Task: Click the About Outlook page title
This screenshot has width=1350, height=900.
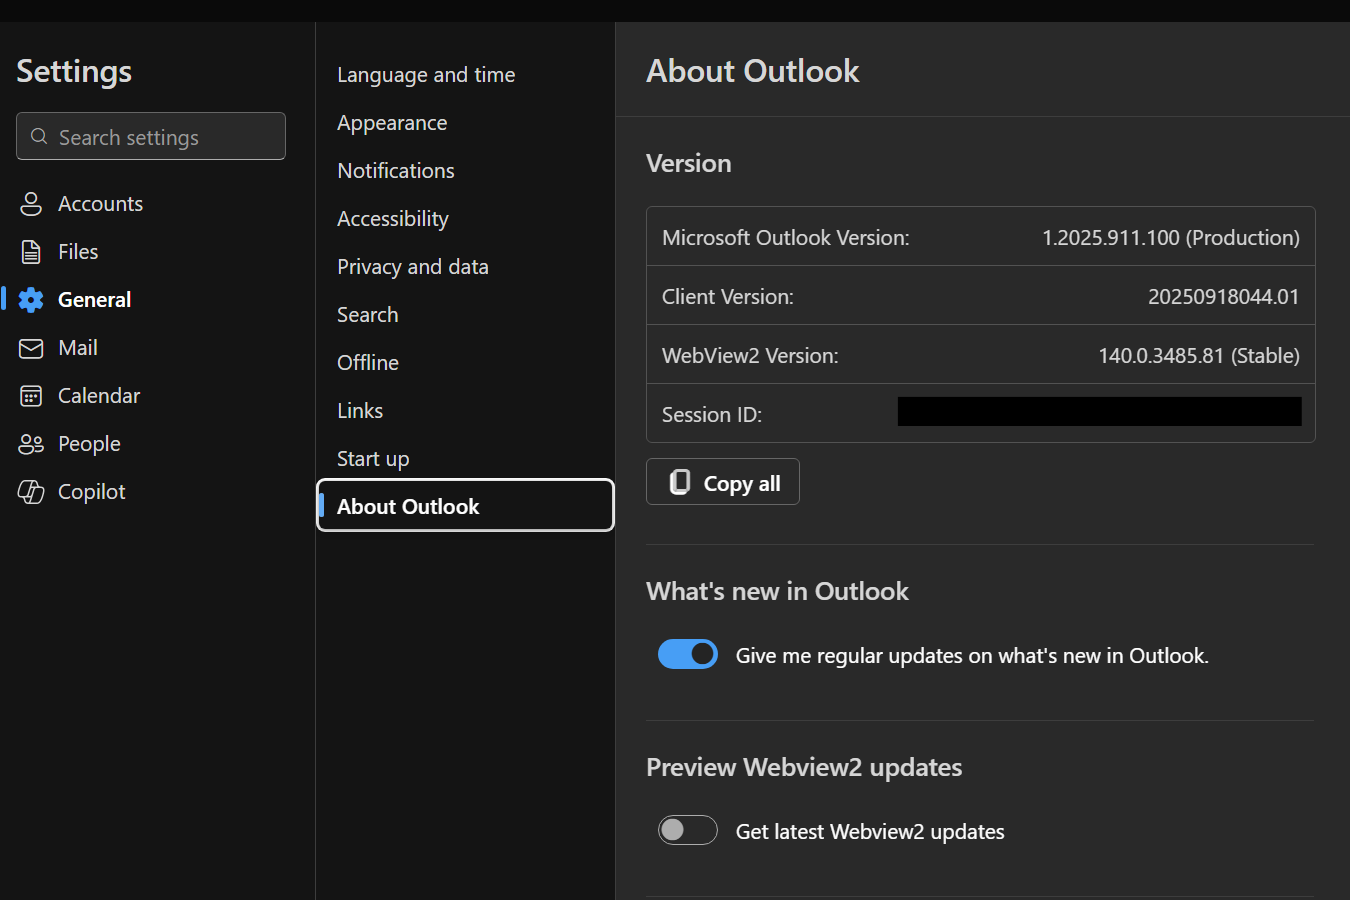Action: 753,71
